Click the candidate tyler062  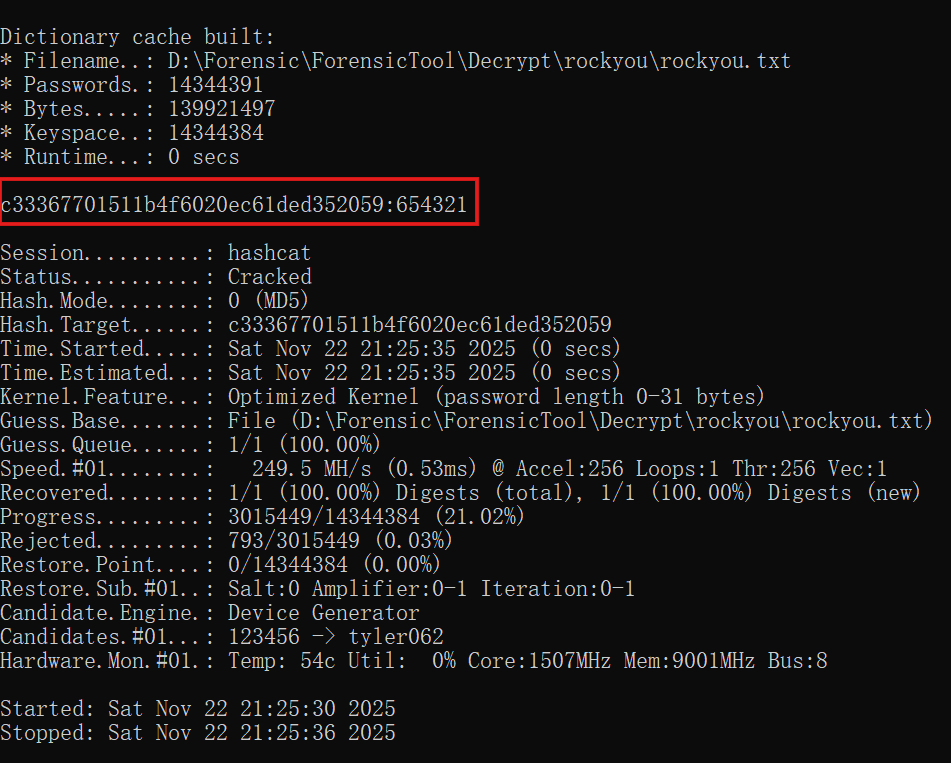(x=396, y=637)
